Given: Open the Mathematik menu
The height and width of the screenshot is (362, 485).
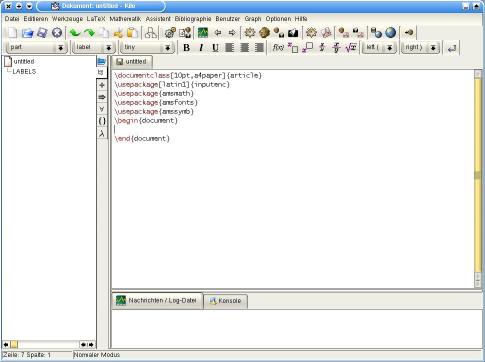Looking at the screenshot, I should tap(125, 19).
